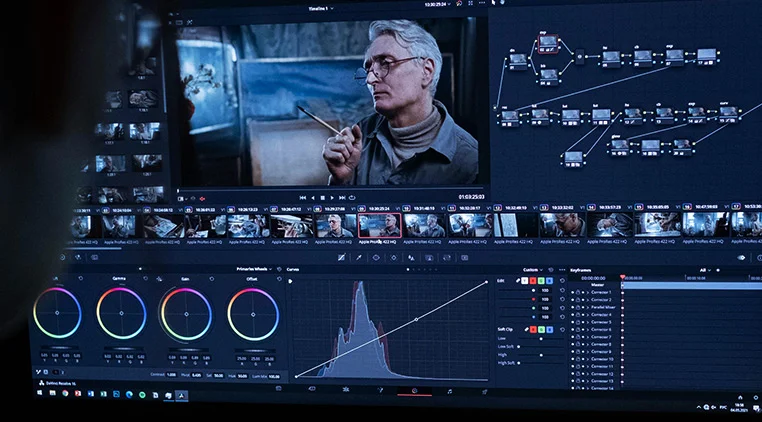Screen dimensions: 762x422
Task: Lock the Corrector 1 keyframe track
Action: coord(578,292)
